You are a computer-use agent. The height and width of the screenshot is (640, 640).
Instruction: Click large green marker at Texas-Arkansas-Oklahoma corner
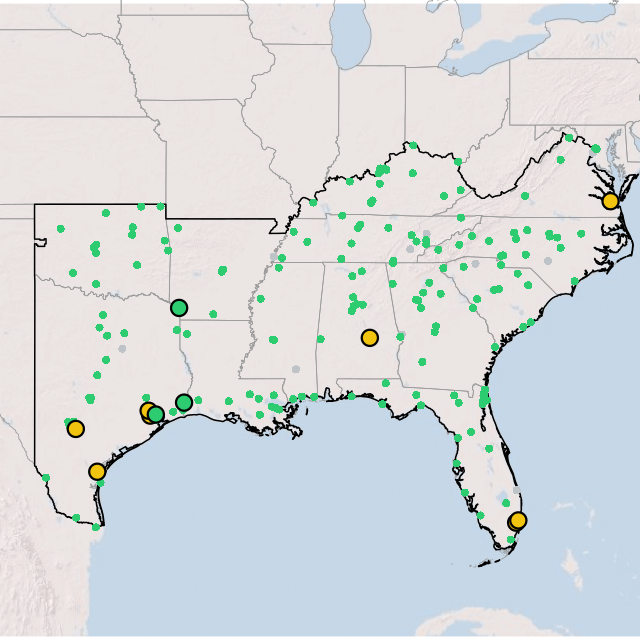179,308
